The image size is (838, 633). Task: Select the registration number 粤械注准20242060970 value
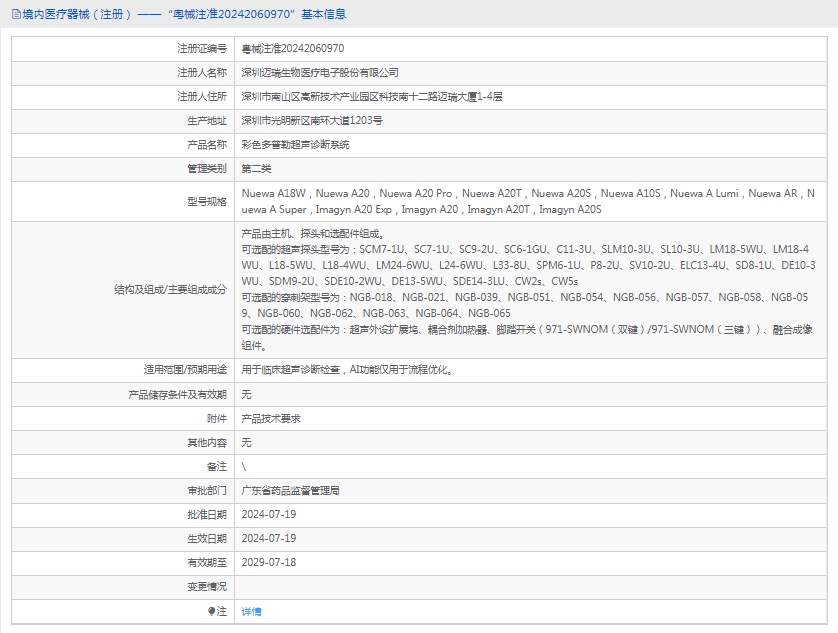click(293, 48)
